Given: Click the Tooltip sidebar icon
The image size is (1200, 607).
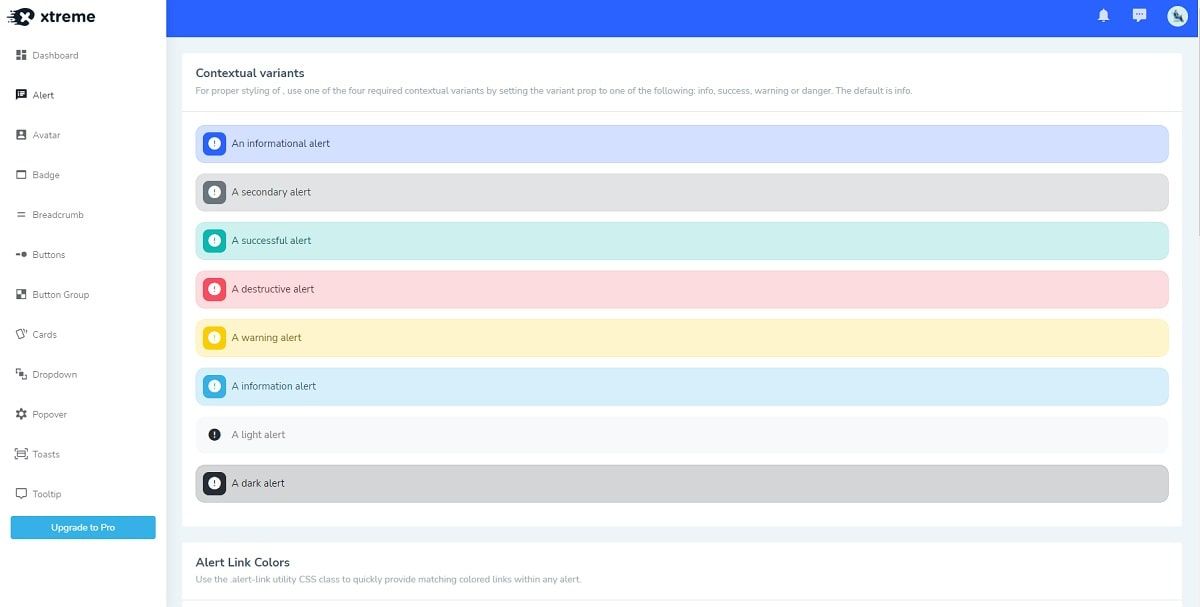Looking at the screenshot, I should (22, 493).
